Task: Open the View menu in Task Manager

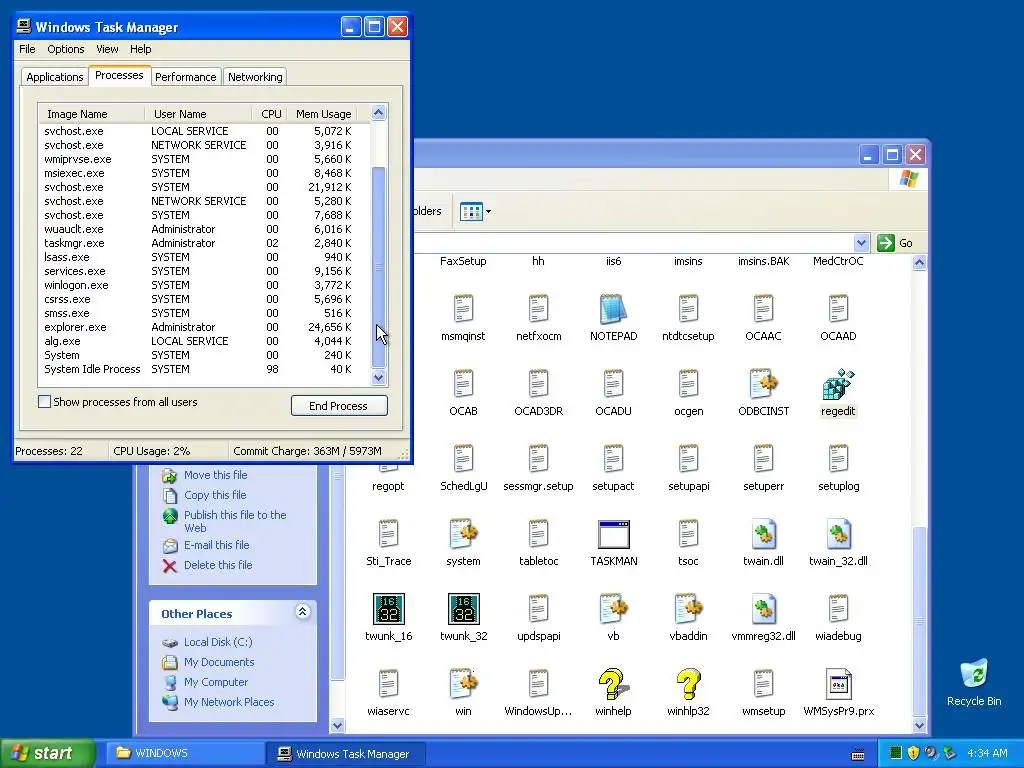Action: tap(107, 49)
